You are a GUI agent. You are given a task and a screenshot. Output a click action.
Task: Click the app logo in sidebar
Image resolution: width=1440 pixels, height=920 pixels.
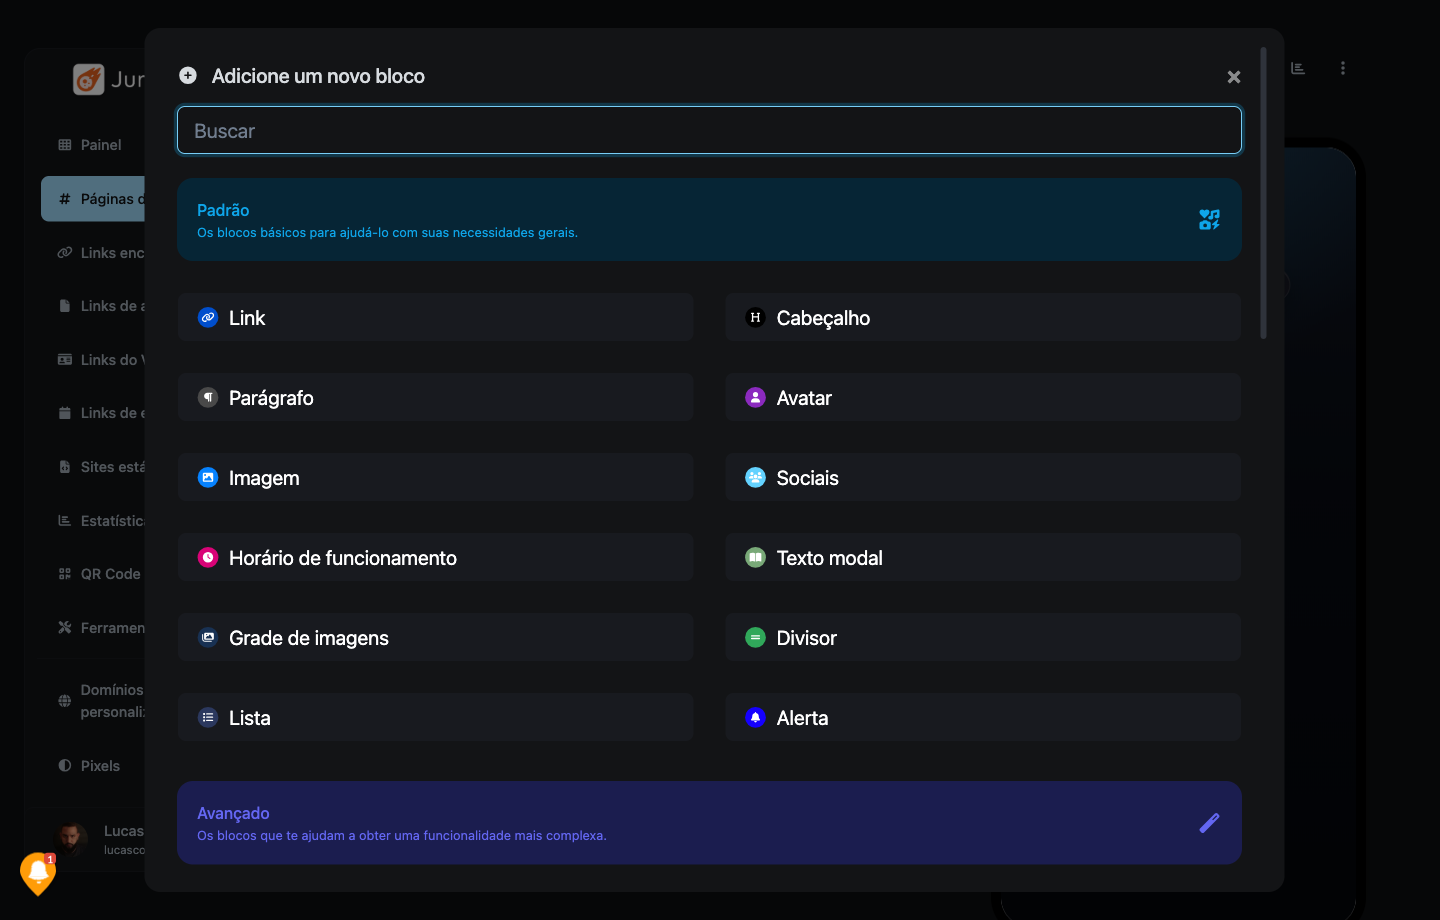pos(89,79)
